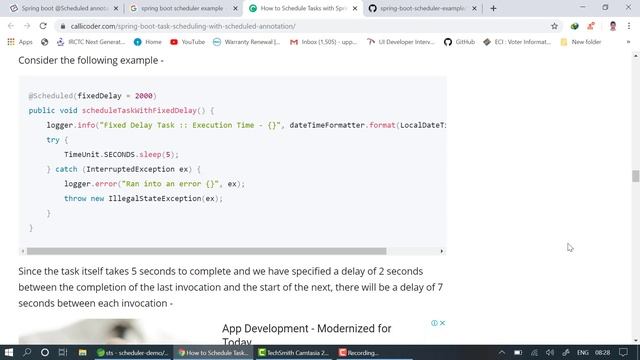The height and width of the screenshot is (360, 640).
Task: Open the globe bookmark icon
Action: tap(44, 42)
